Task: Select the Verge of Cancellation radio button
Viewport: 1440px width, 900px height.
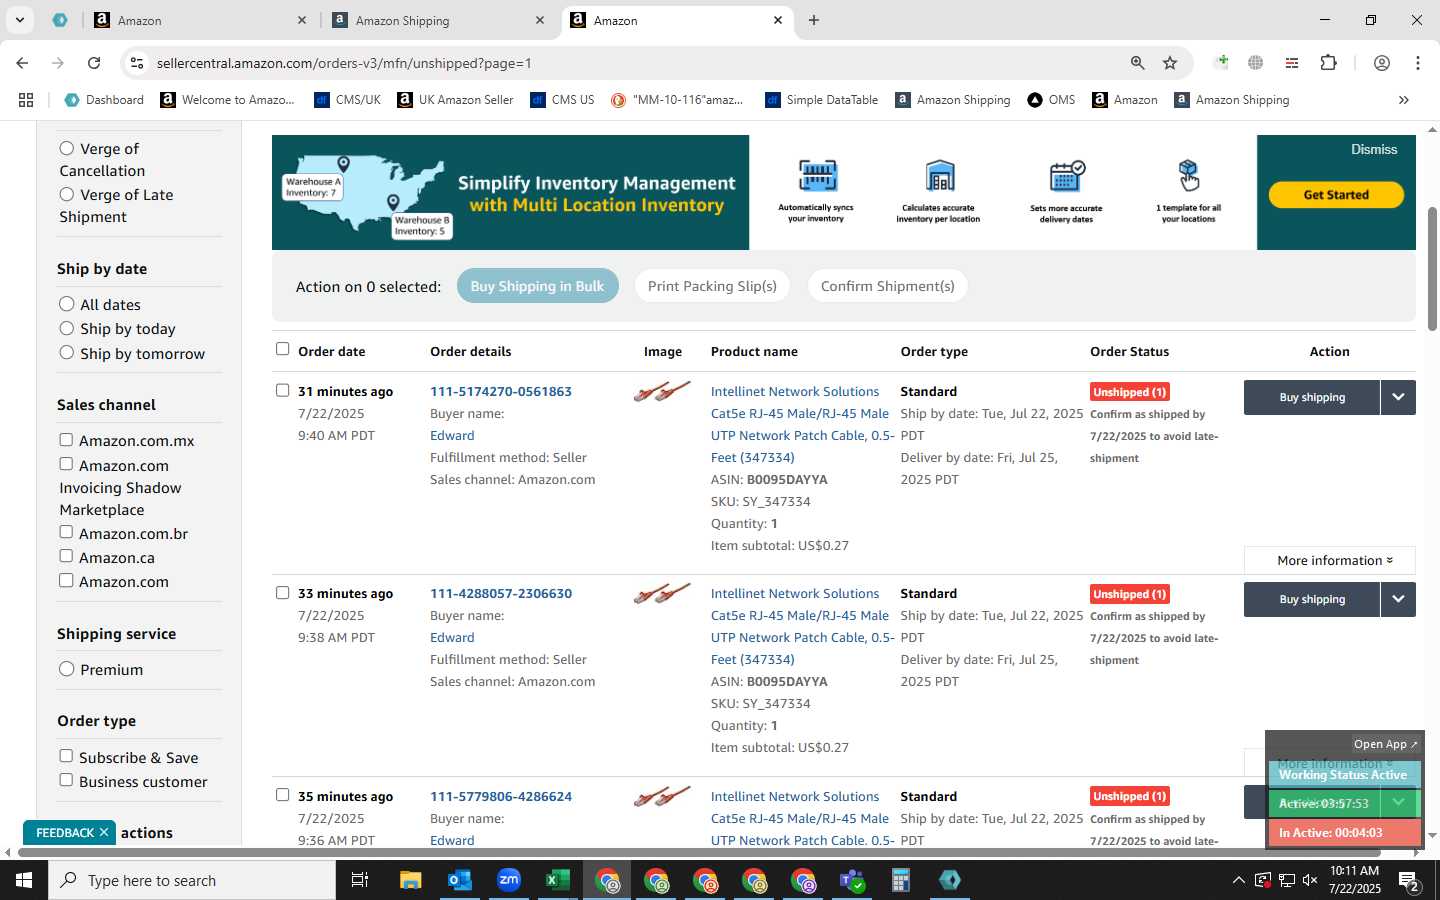Action: 67,148
